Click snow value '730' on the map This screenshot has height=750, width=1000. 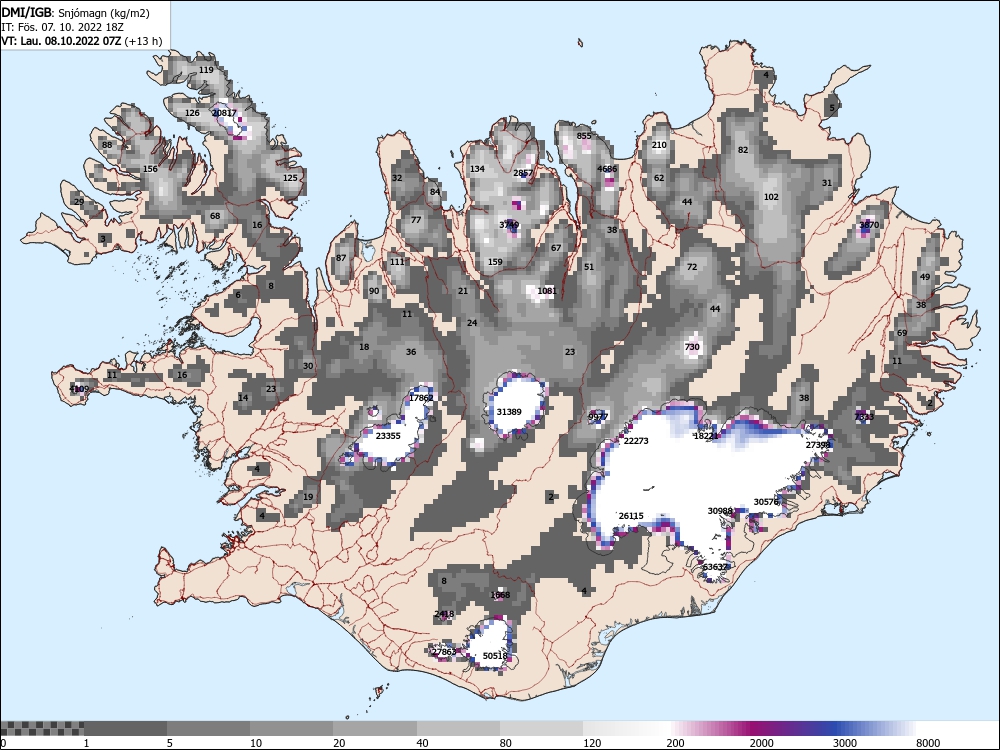tap(692, 347)
